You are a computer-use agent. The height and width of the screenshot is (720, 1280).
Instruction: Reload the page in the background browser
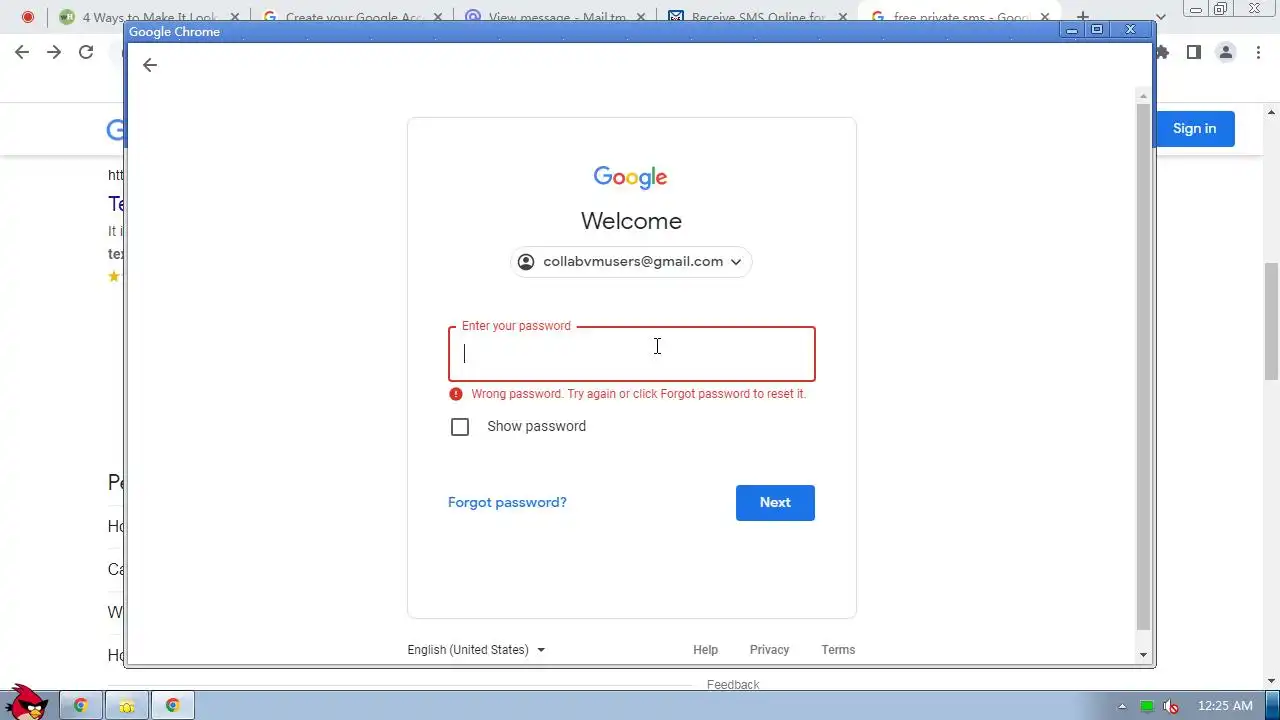click(x=86, y=52)
